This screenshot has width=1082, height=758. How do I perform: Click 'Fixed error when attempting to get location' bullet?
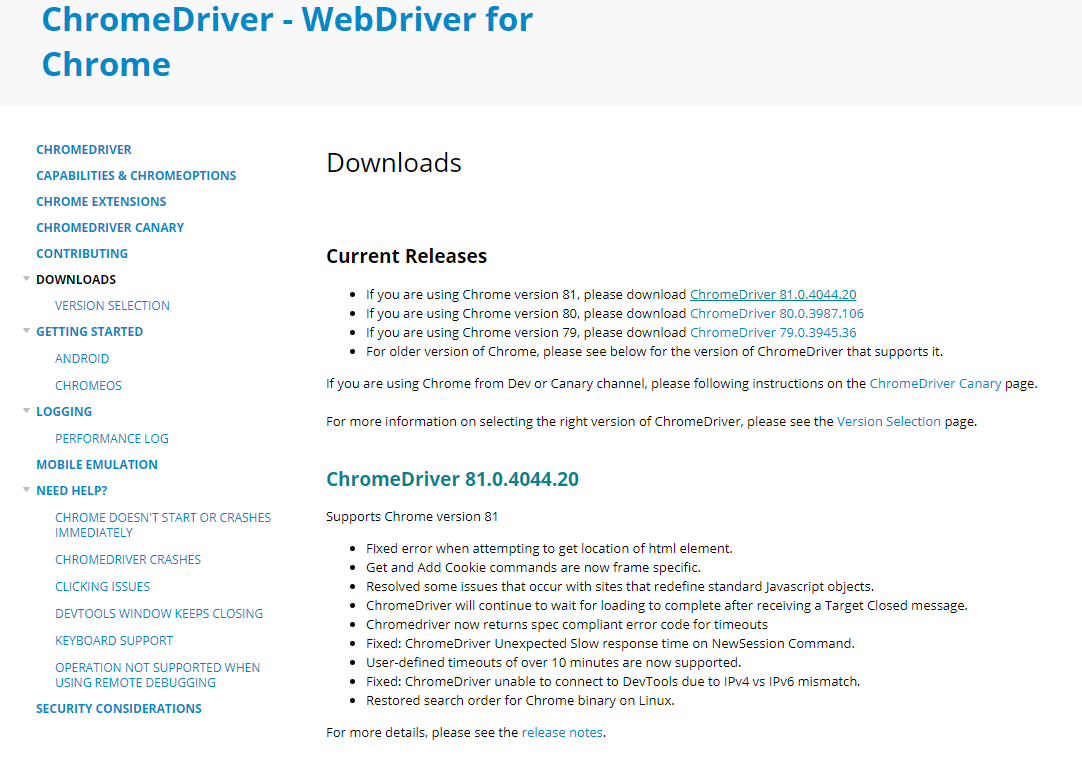549,549
